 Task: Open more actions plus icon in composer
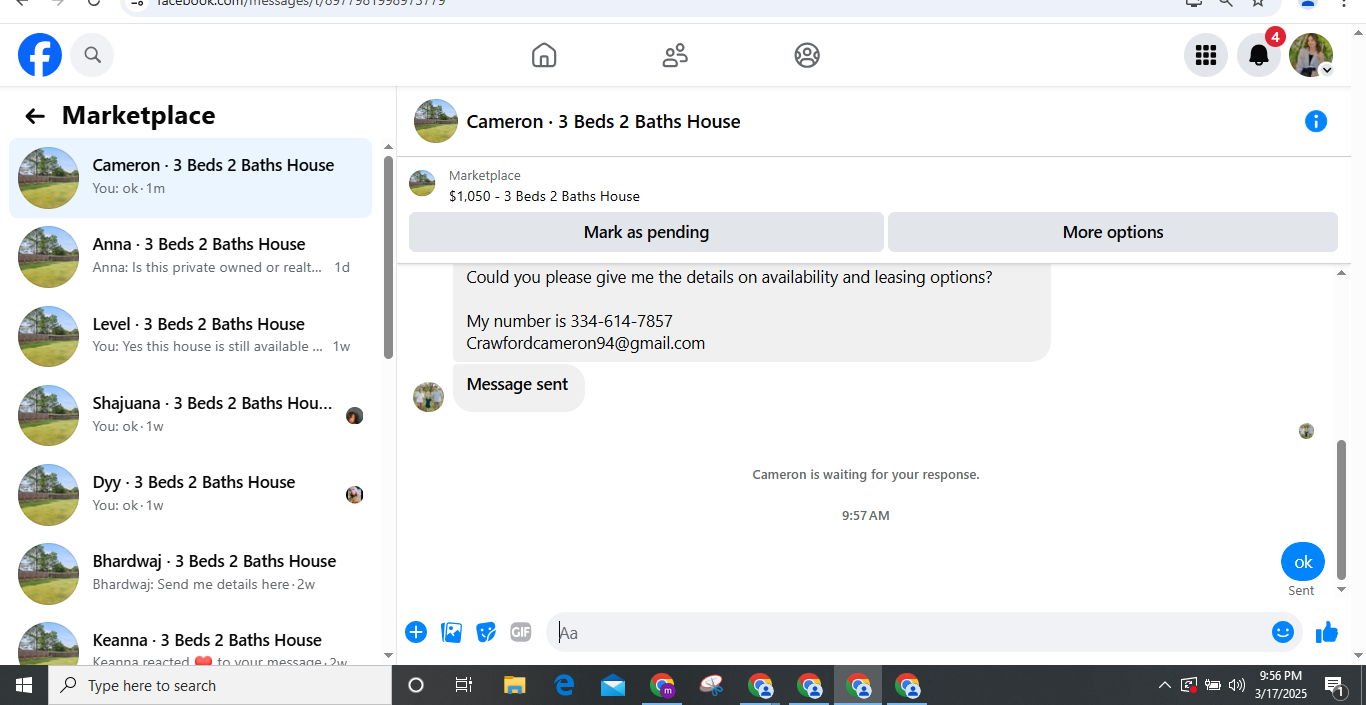pyautogui.click(x=416, y=632)
